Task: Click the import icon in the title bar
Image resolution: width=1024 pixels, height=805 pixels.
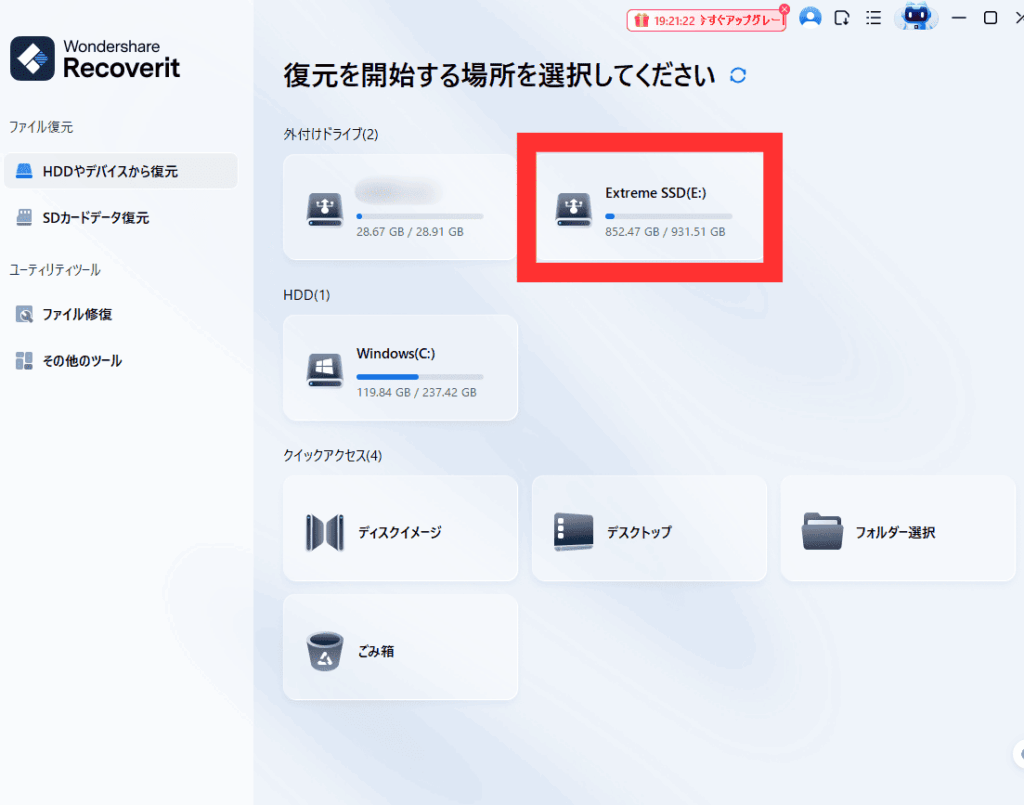Action: (x=842, y=18)
